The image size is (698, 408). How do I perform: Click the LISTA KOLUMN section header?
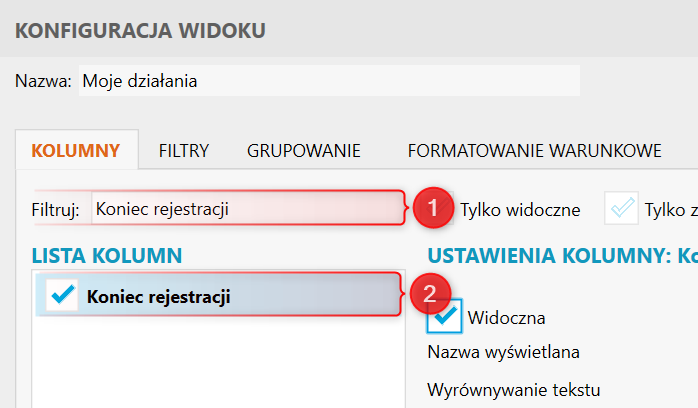(x=106, y=256)
